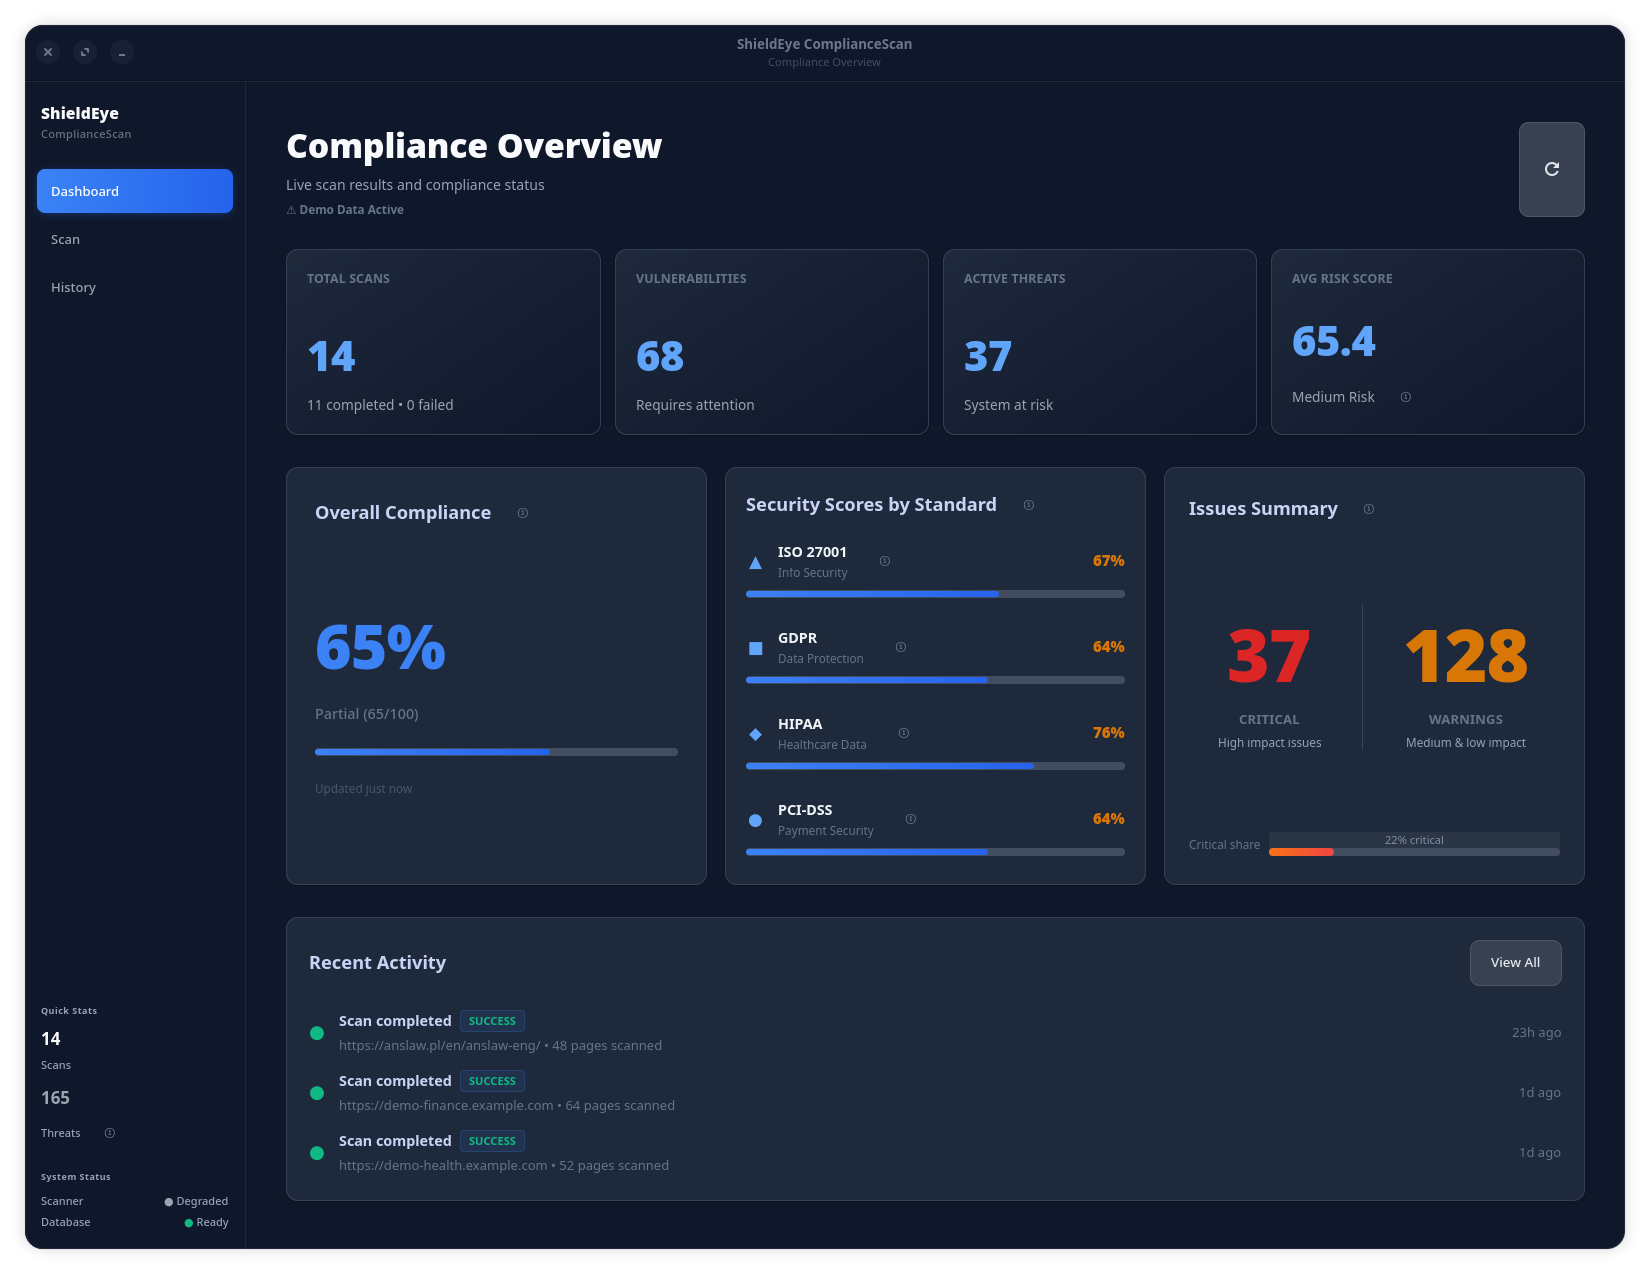1650x1274 pixels.
Task: Click the View All button
Action: pyautogui.click(x=1515, y=962)
